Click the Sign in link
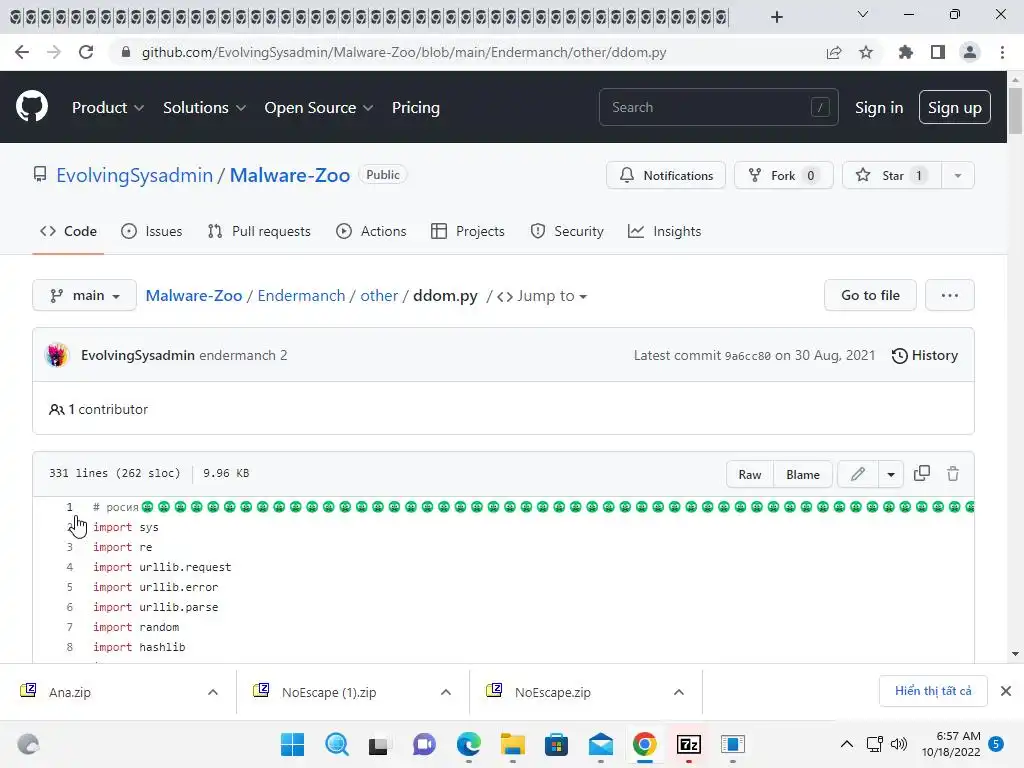This screenshot has height=768, width=1024. (879, 107)
